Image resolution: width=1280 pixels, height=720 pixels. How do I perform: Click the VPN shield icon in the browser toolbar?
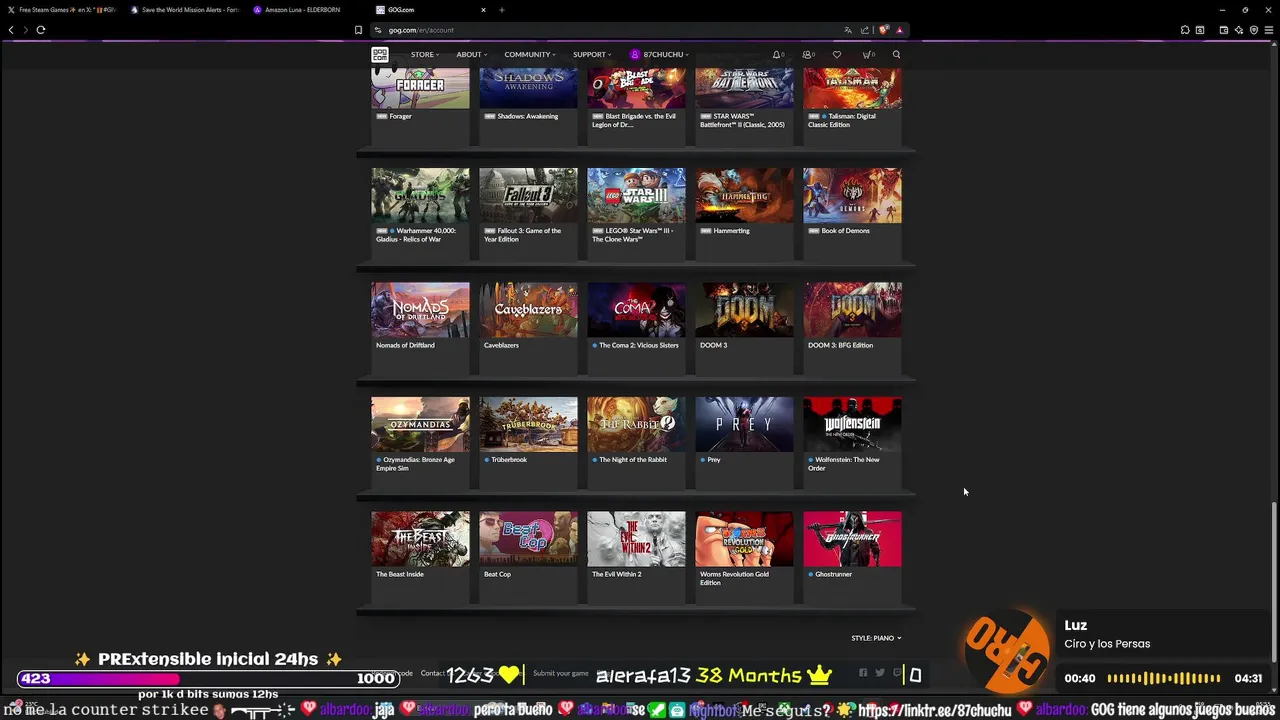click(x=1254, y=30)
